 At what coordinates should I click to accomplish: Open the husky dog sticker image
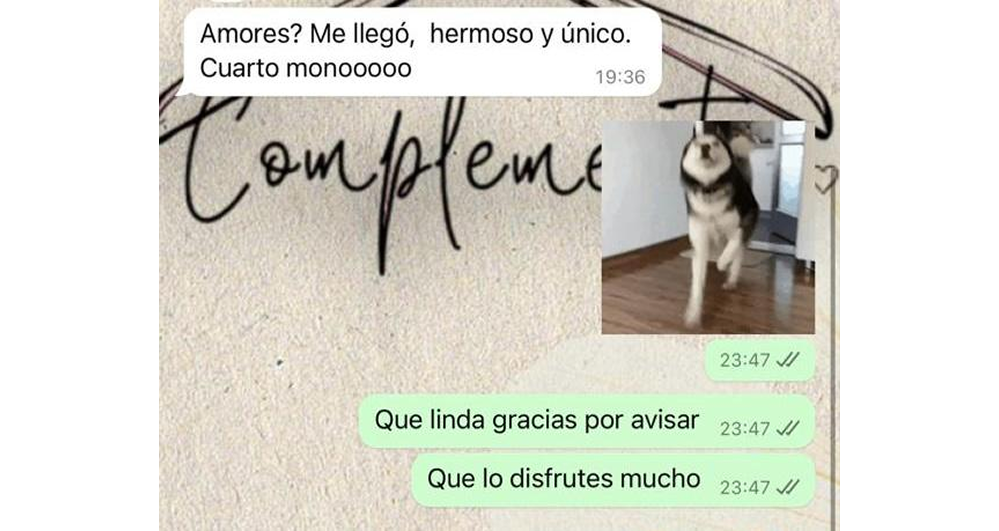pyautogui.click(x=708, y=227)
